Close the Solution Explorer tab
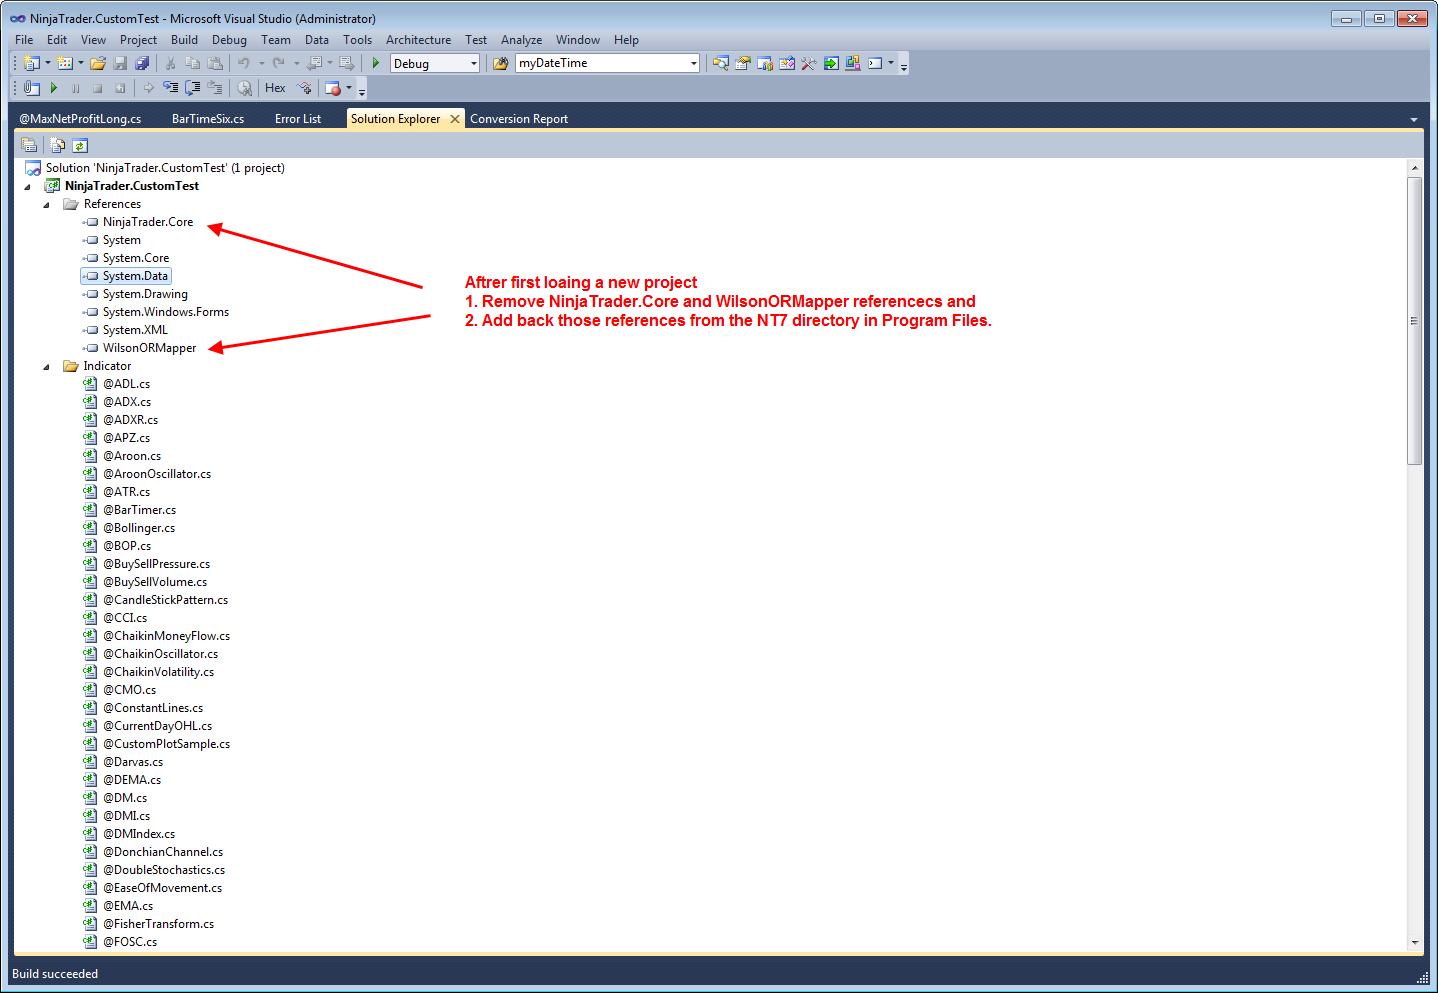Image resolution: width=1438 pixels, height=993 pixels. [x=455, y=119]
